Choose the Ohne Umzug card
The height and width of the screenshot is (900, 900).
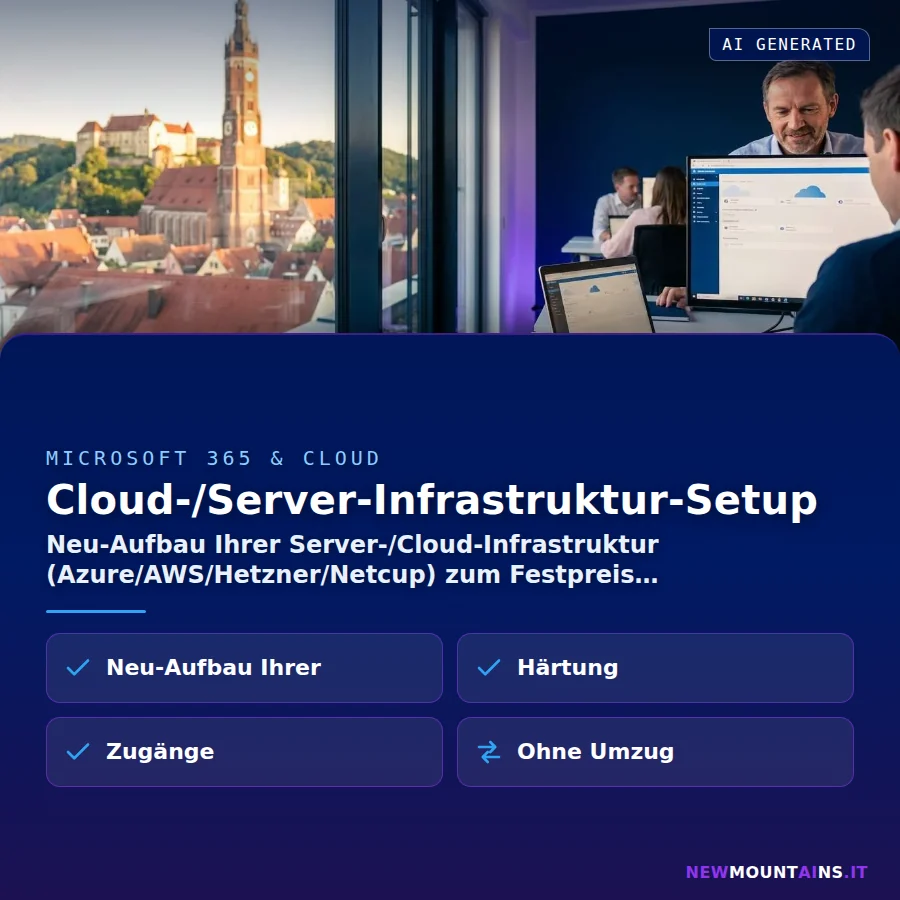pyautogui.click(x=655, y=751)
